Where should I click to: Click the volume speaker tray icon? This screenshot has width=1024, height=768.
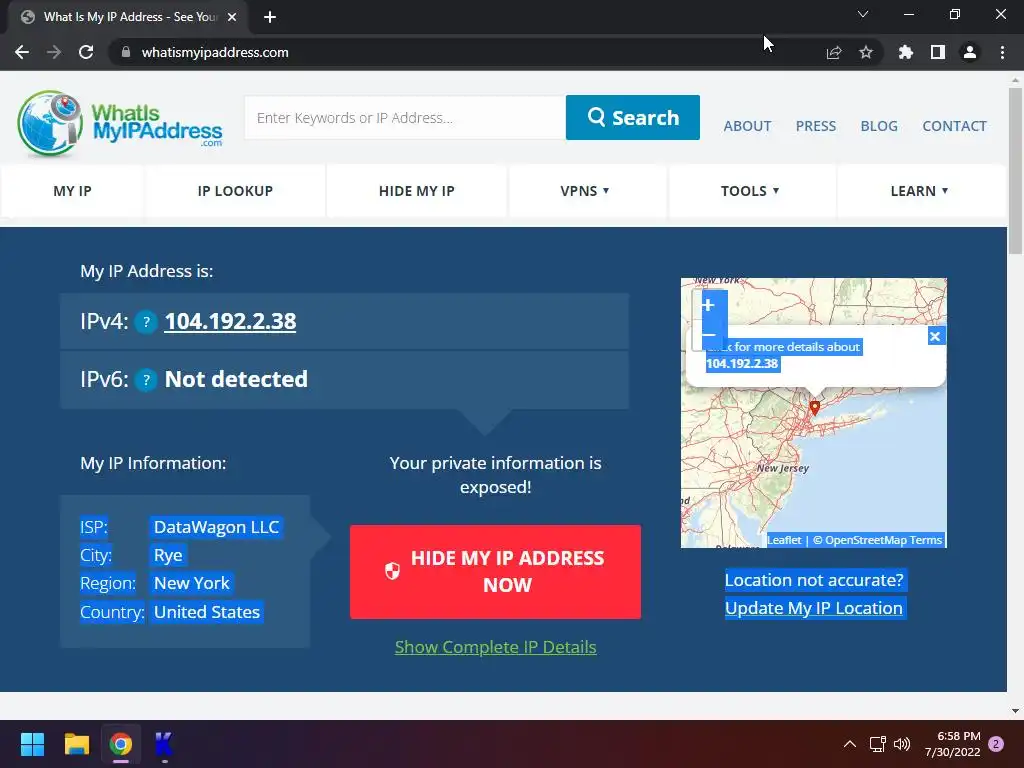point(902,744)
